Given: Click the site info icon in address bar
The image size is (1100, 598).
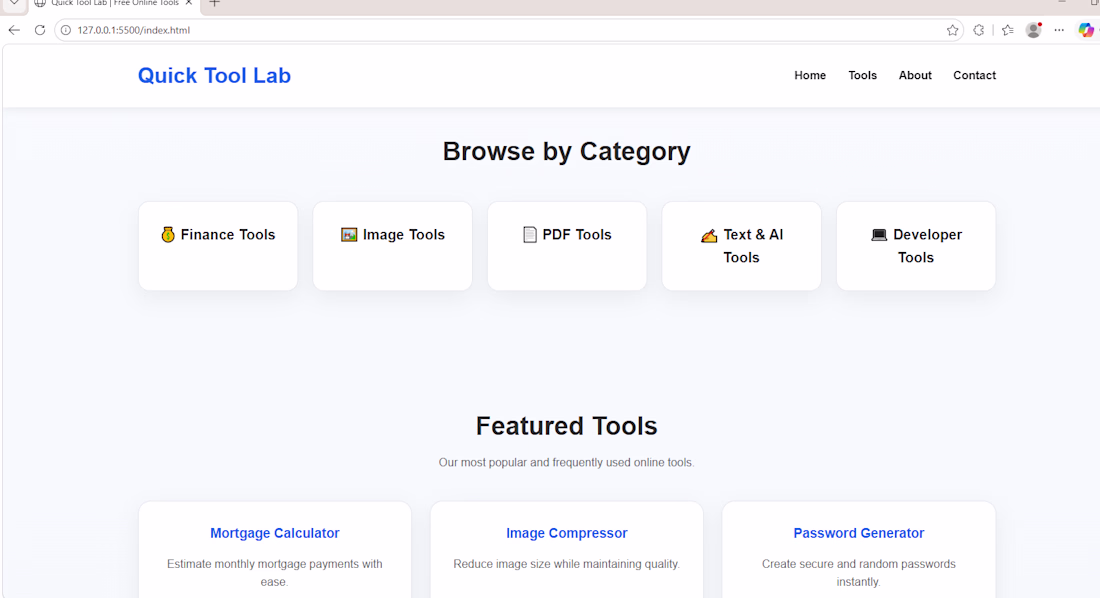Looking at the screenshot, I should click(66, 30).
